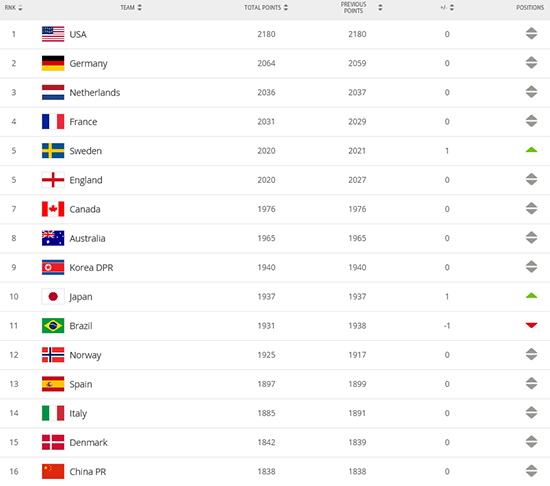Viewport: 550px width, 486px height.
Task: Click Japan's green up position arrow
Action: pos(531,296)
